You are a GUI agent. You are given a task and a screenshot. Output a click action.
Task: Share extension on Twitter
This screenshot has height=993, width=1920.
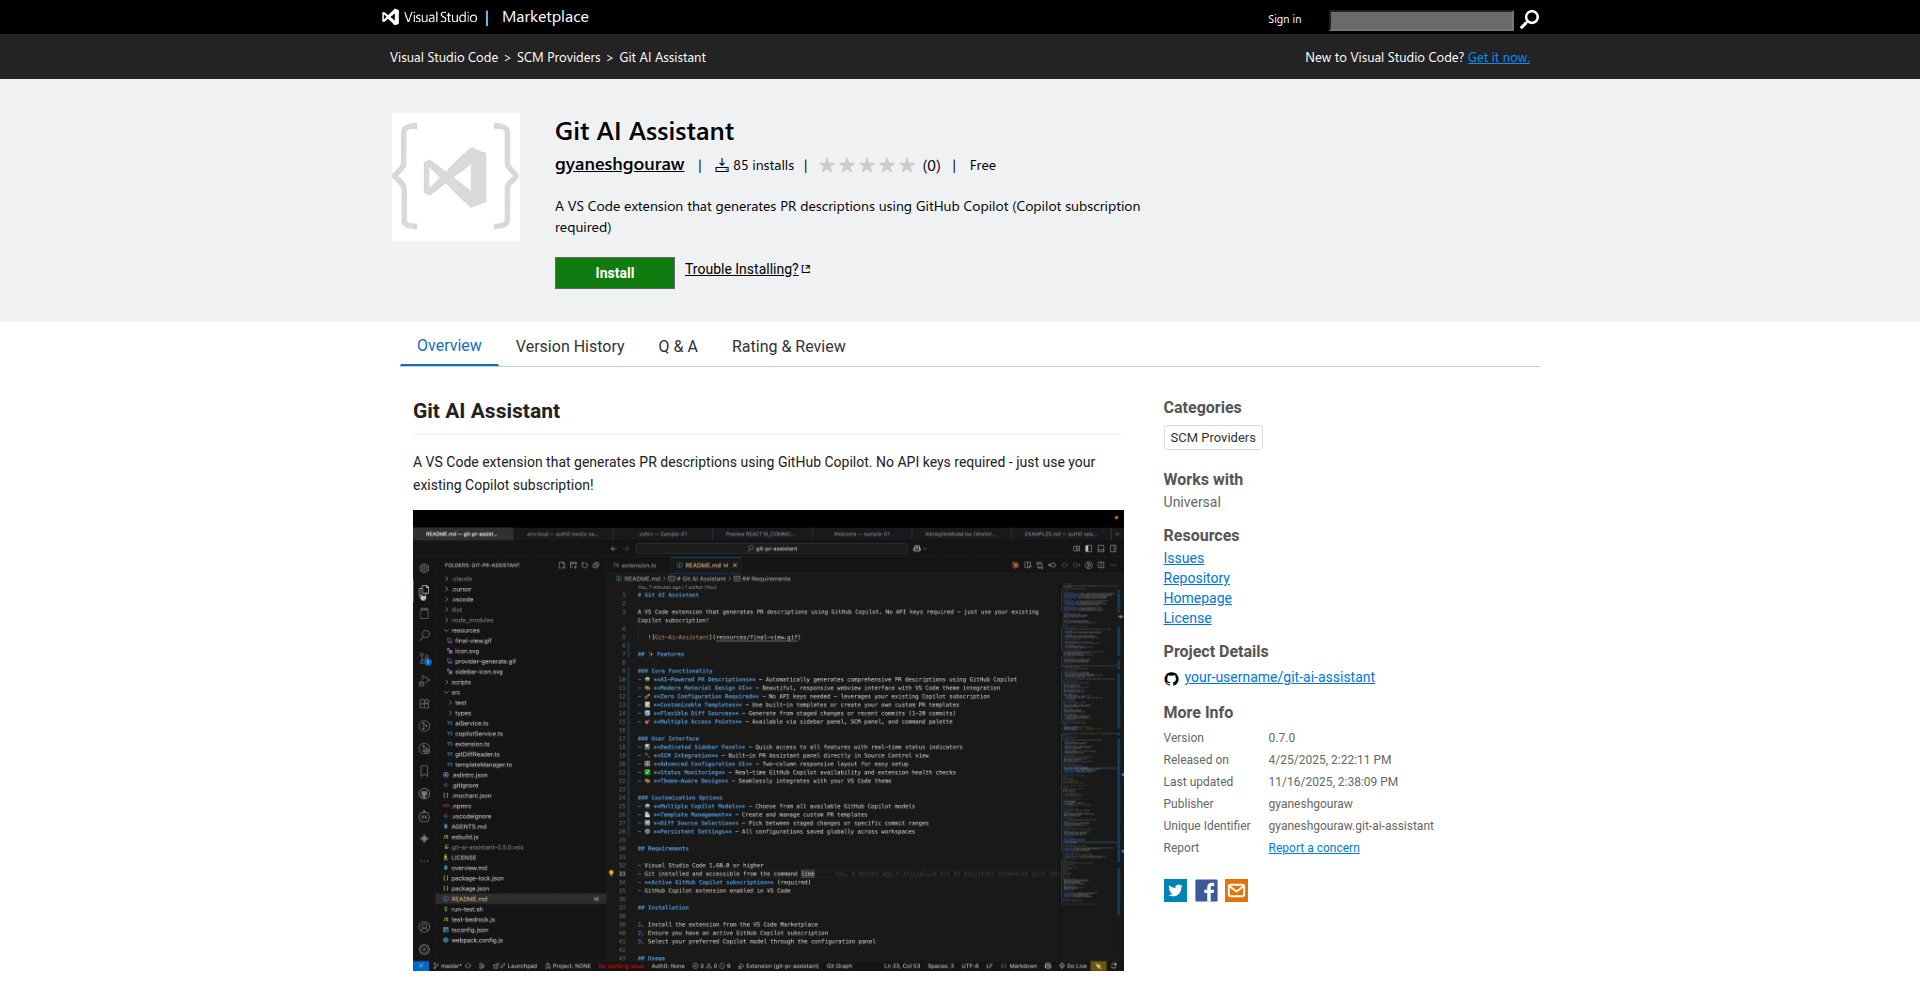[x=1175, y=890]
